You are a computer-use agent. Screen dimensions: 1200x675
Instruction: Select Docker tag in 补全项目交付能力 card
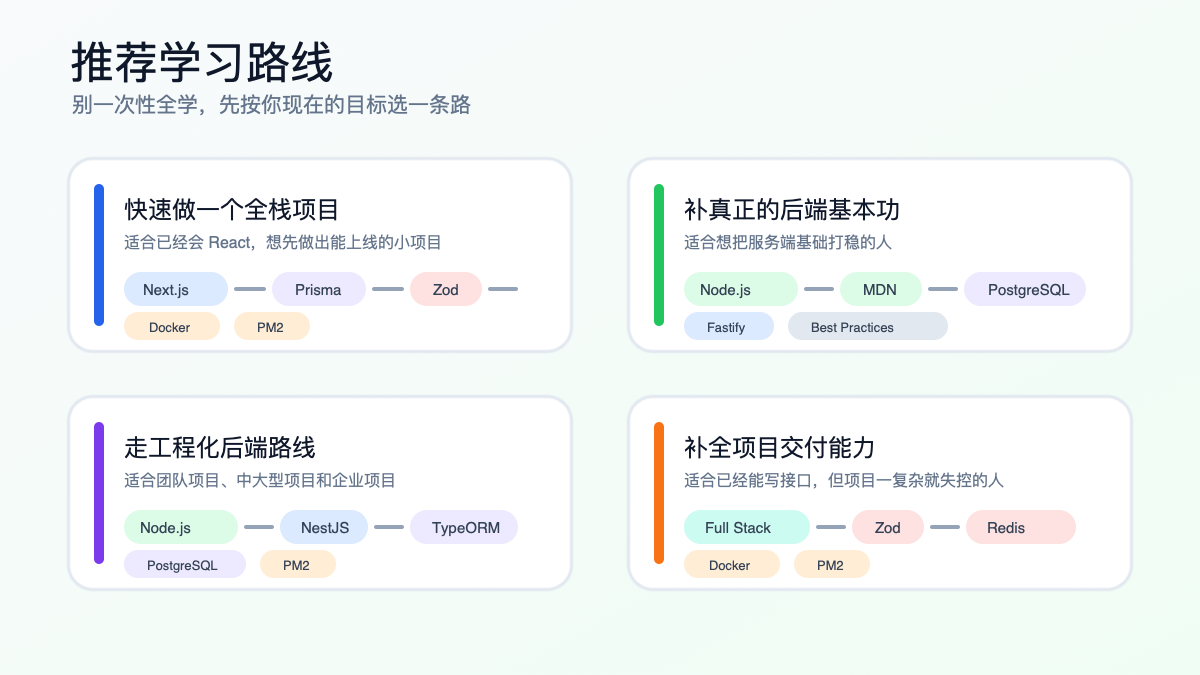(732, 564)
